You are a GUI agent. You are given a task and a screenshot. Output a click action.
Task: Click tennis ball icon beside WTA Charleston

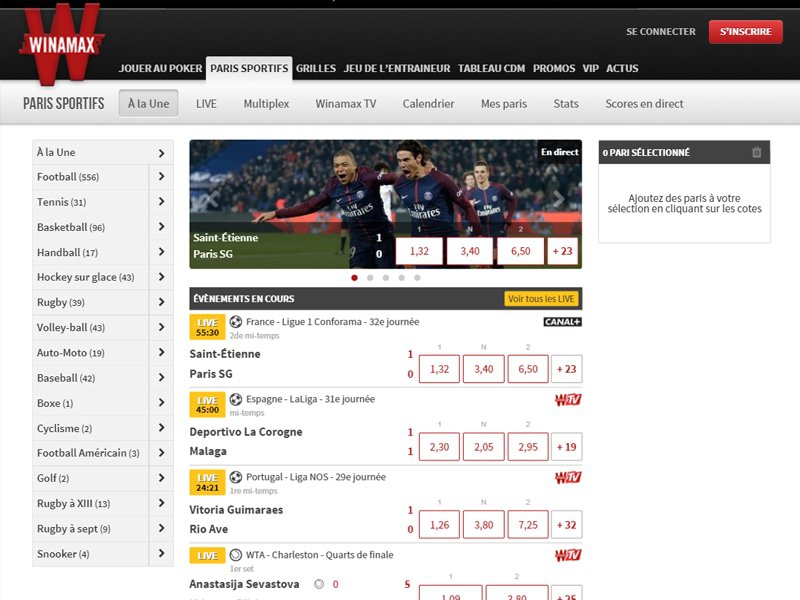pos(236,554)
